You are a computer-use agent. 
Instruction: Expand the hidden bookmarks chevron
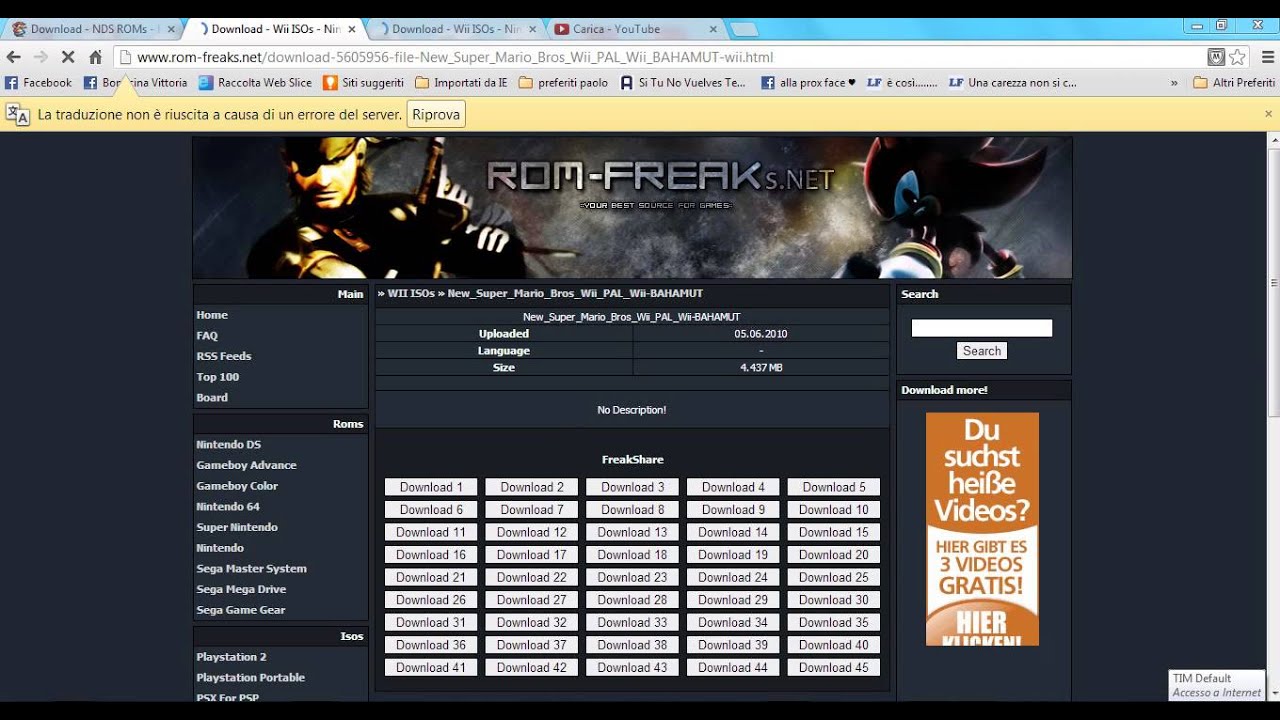click(1174, 83)
